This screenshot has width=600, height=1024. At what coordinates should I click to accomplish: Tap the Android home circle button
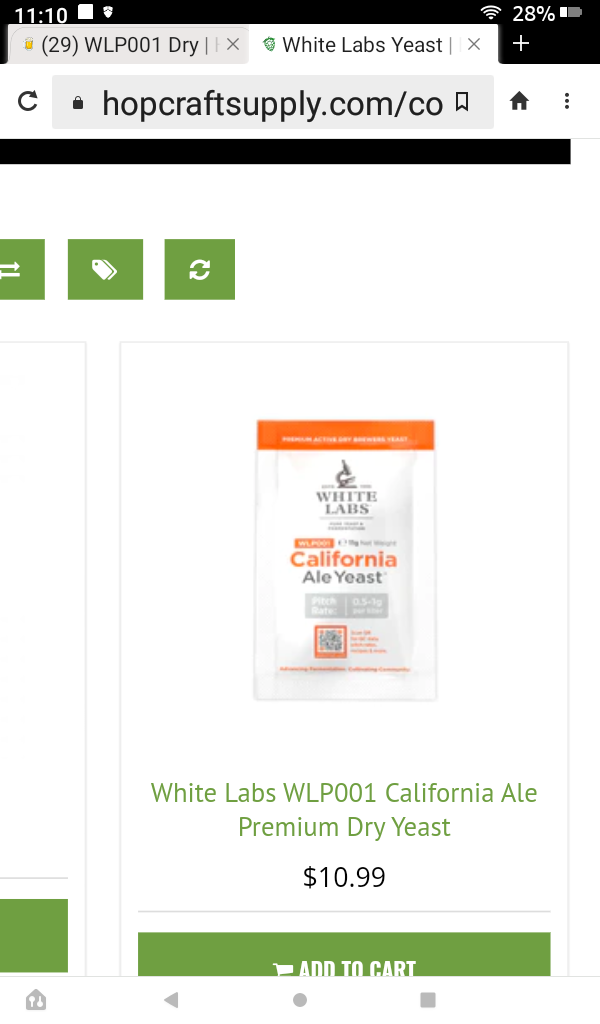coord(300,1000)
